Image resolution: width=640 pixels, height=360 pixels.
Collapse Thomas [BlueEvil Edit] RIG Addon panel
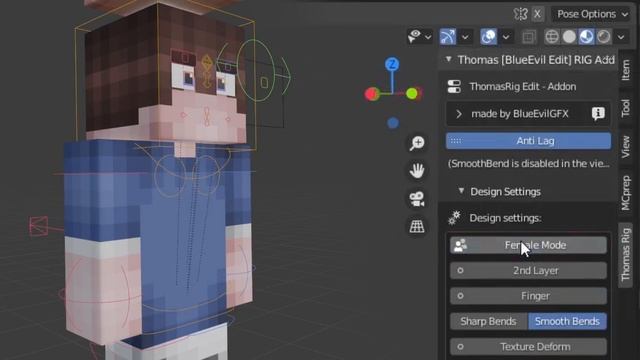(x=449, y=60)
